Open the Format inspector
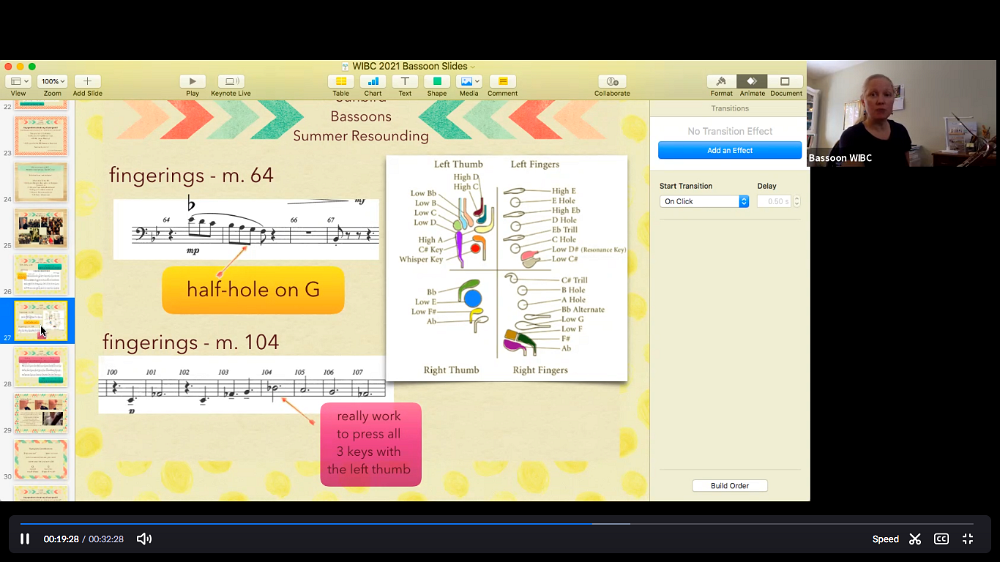1000x562 pixels. [721, 81]
